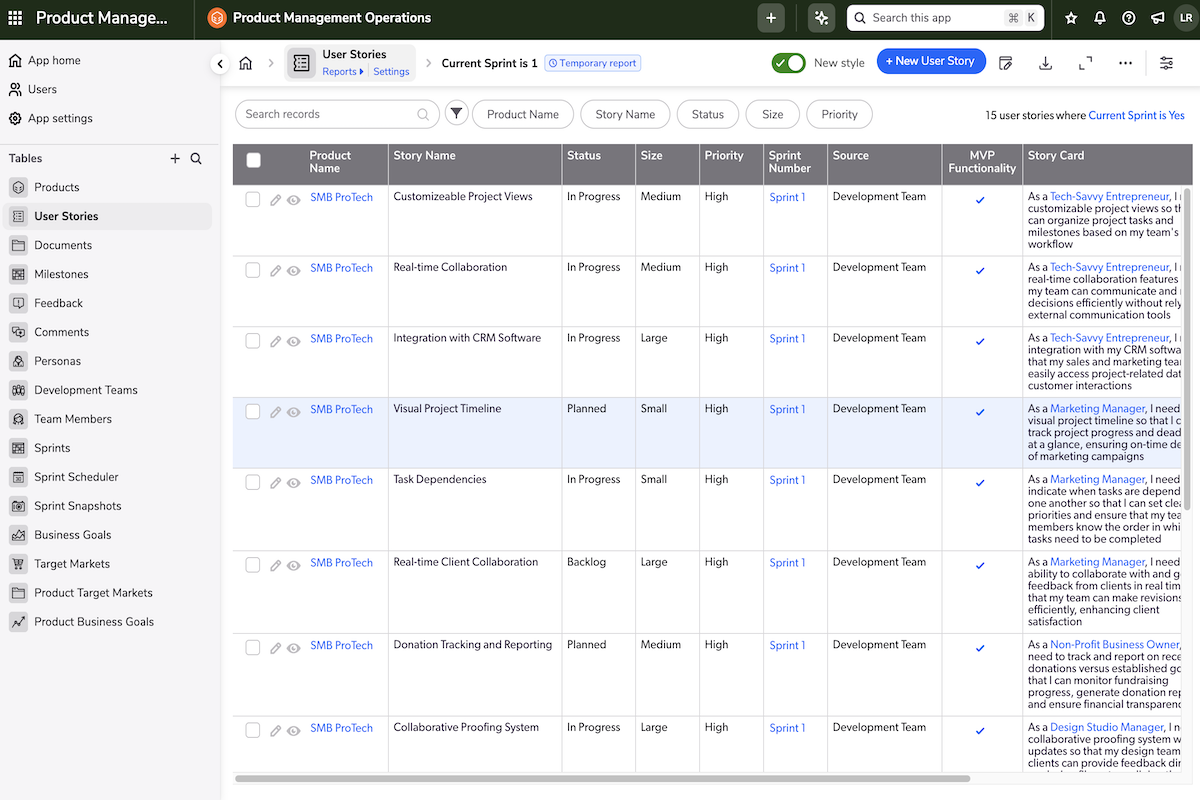Open the Priority filter dropdown
Viewport: 1200px width, 800px height.
coord(839,114)
